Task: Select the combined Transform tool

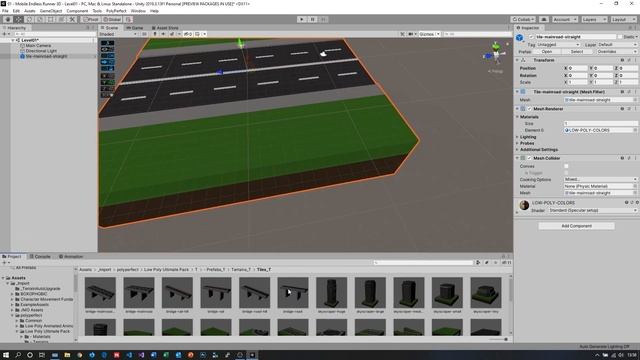Action: click(x=61, y=19)
